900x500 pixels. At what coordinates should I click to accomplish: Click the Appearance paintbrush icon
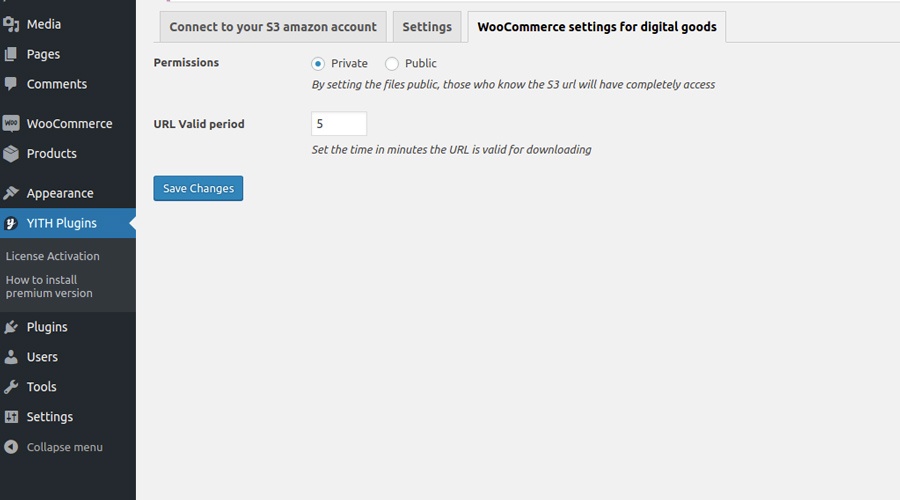(x=10, y=193)
